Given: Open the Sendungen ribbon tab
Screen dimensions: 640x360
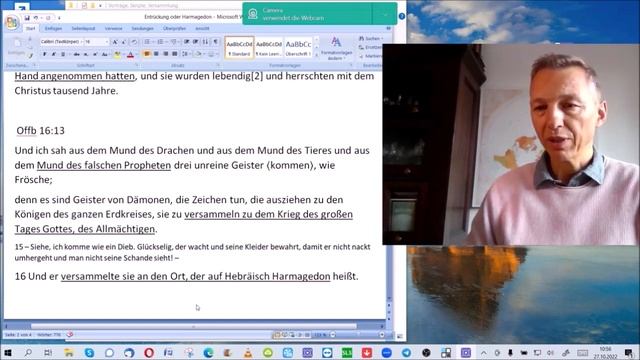Looking at the screenshot, I should pyautogui.click(x=142, y=29).
